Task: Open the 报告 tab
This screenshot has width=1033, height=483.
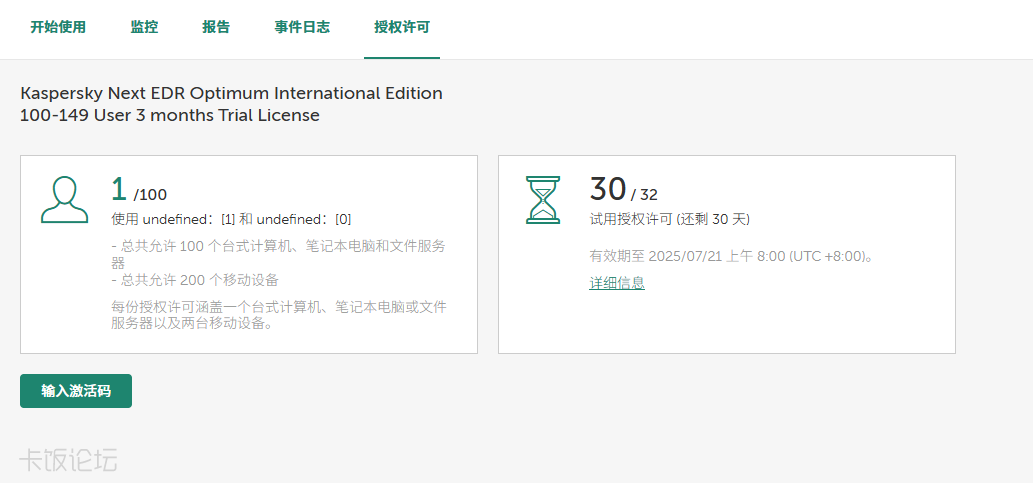Action: tap(216, 28)
